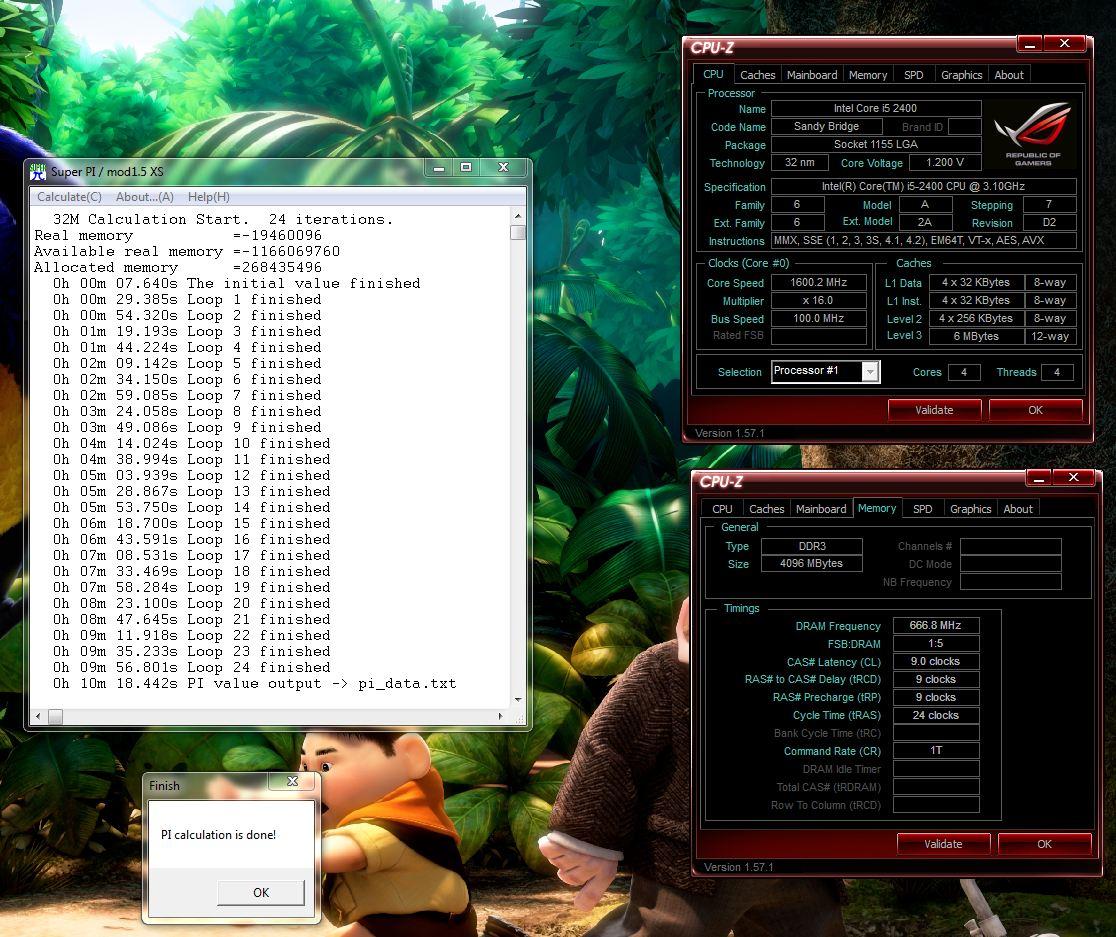
Task: Click the Code Name field Sandy Bridge
Action: [x=826, y=127]
